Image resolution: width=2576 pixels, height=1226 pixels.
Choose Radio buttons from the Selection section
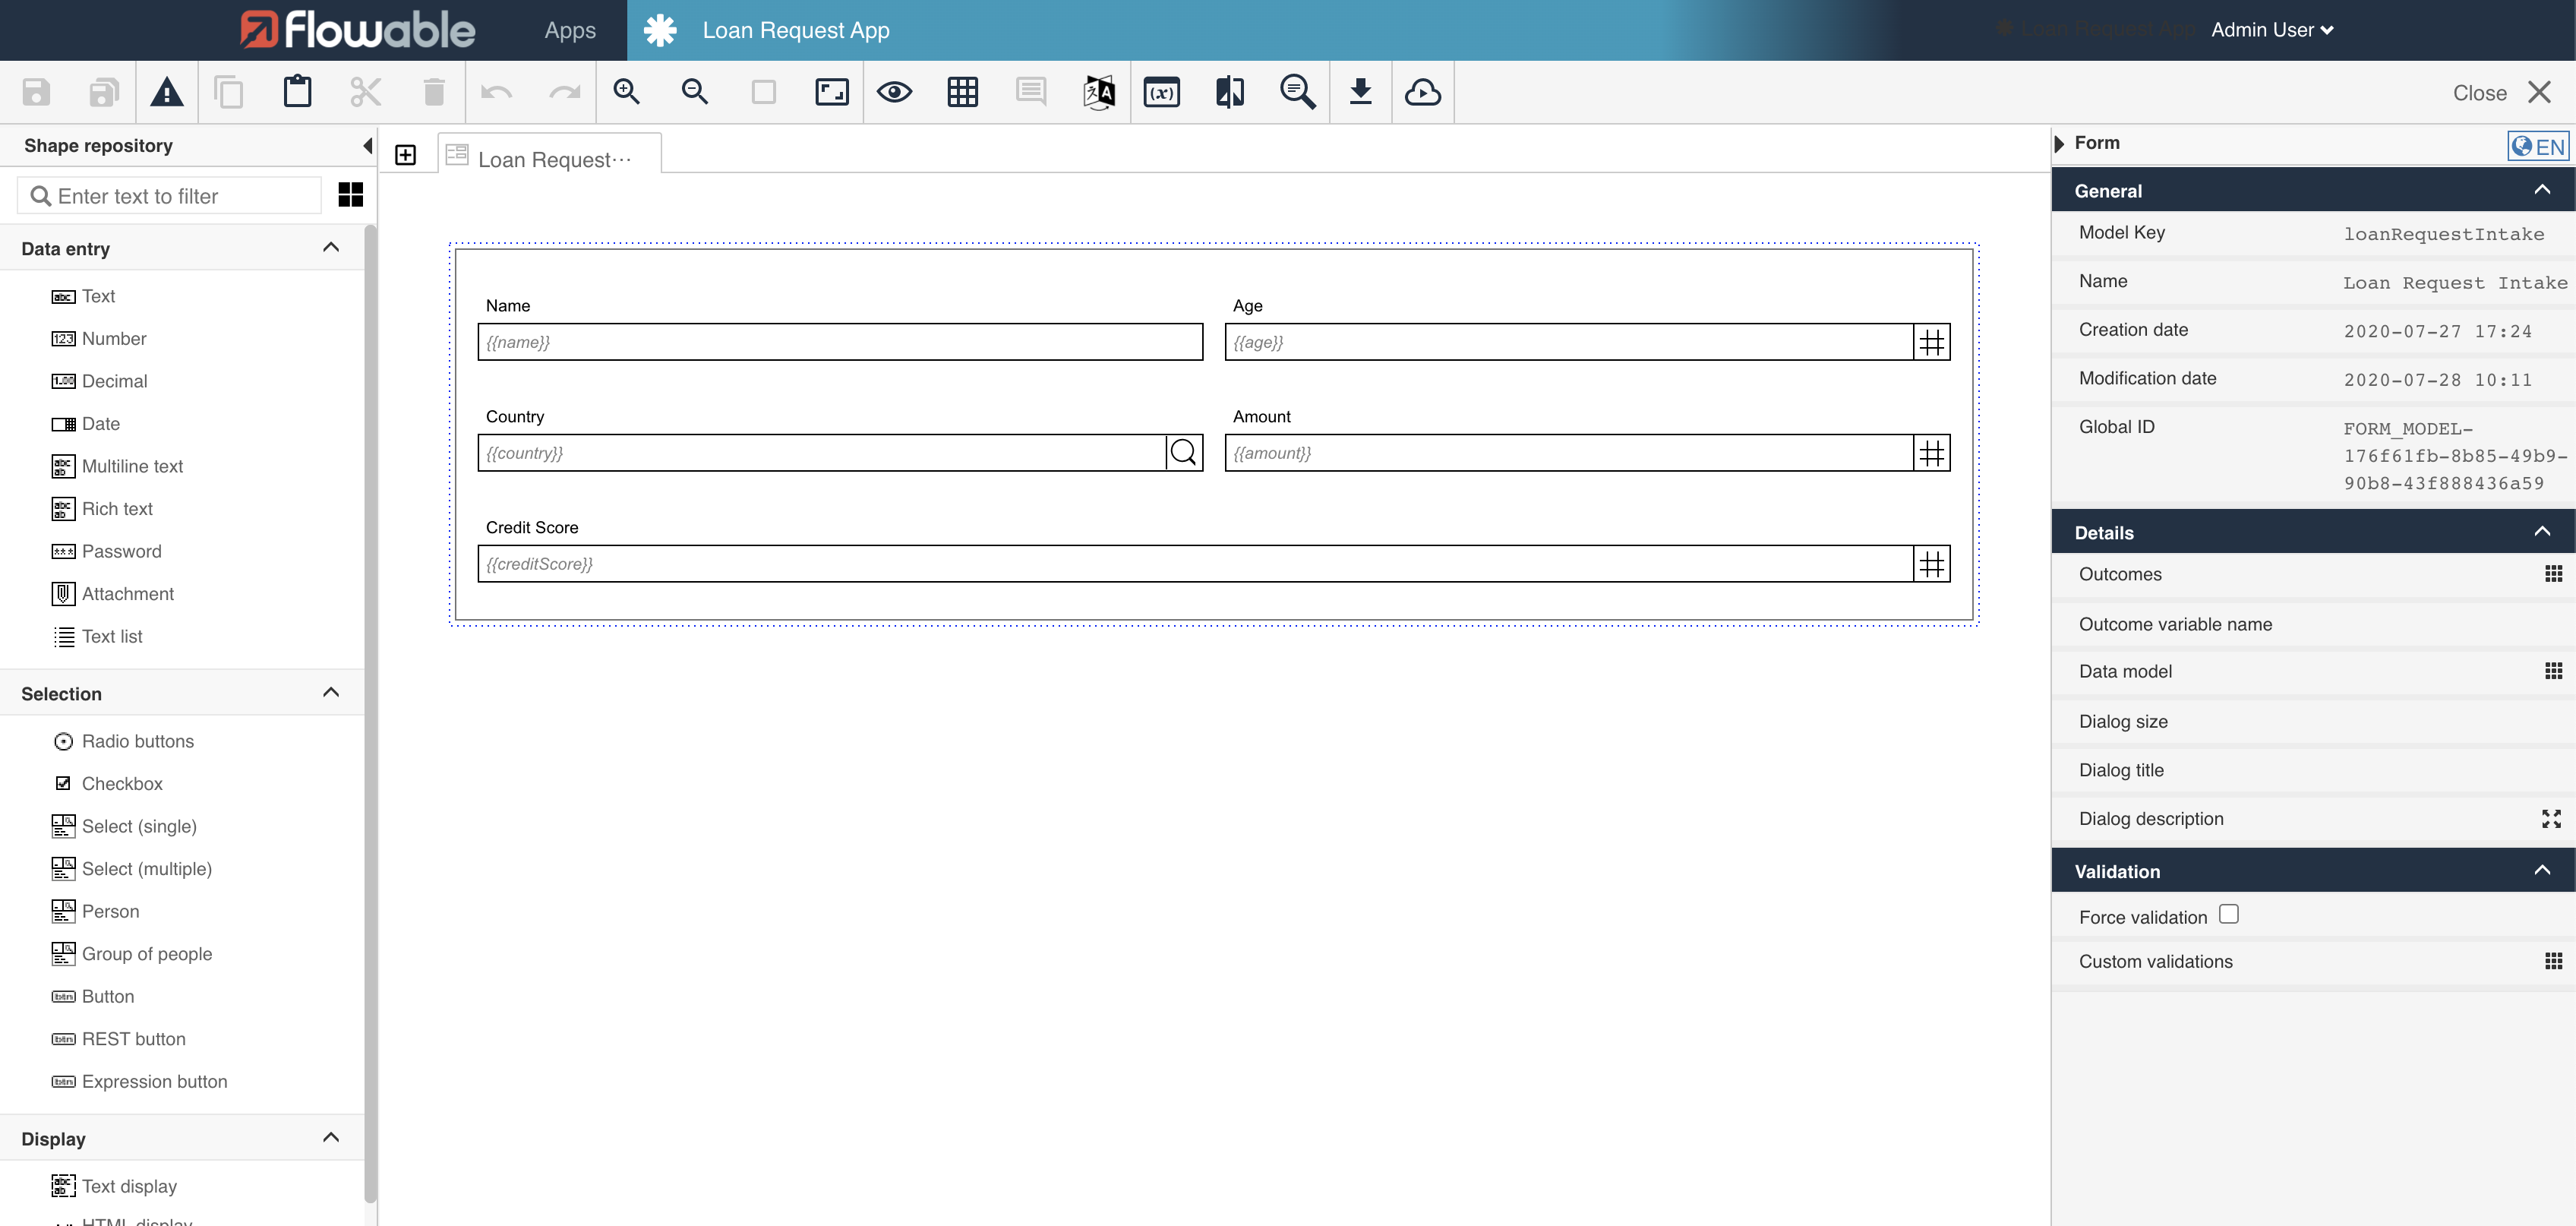[137, 741]
